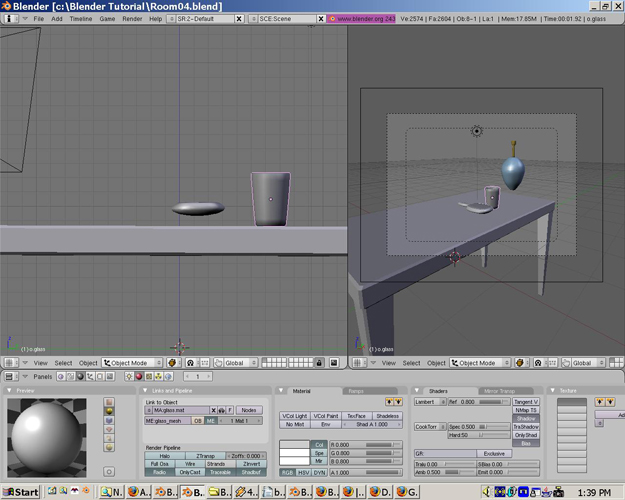625x500 pixels.
Task: Select the Shading context icon in Panels header
Action: coord(80,376)
